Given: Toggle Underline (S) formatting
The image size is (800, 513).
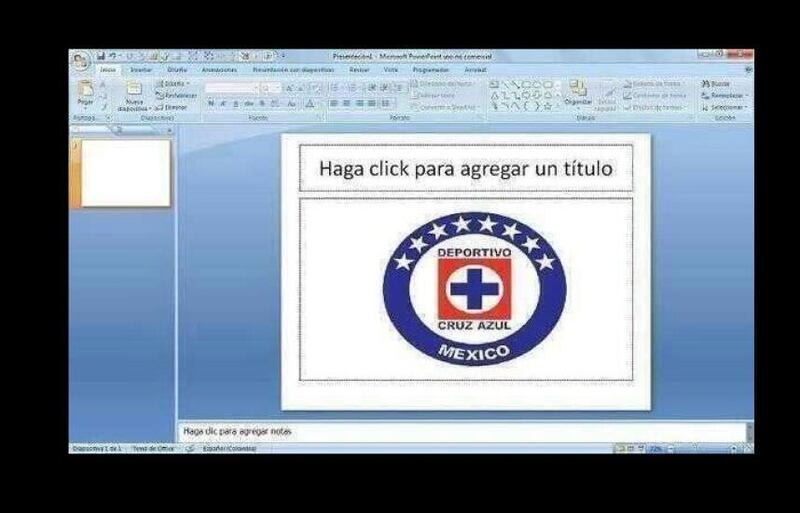Looking at the screenshot, I should click(x=235, y=104).
